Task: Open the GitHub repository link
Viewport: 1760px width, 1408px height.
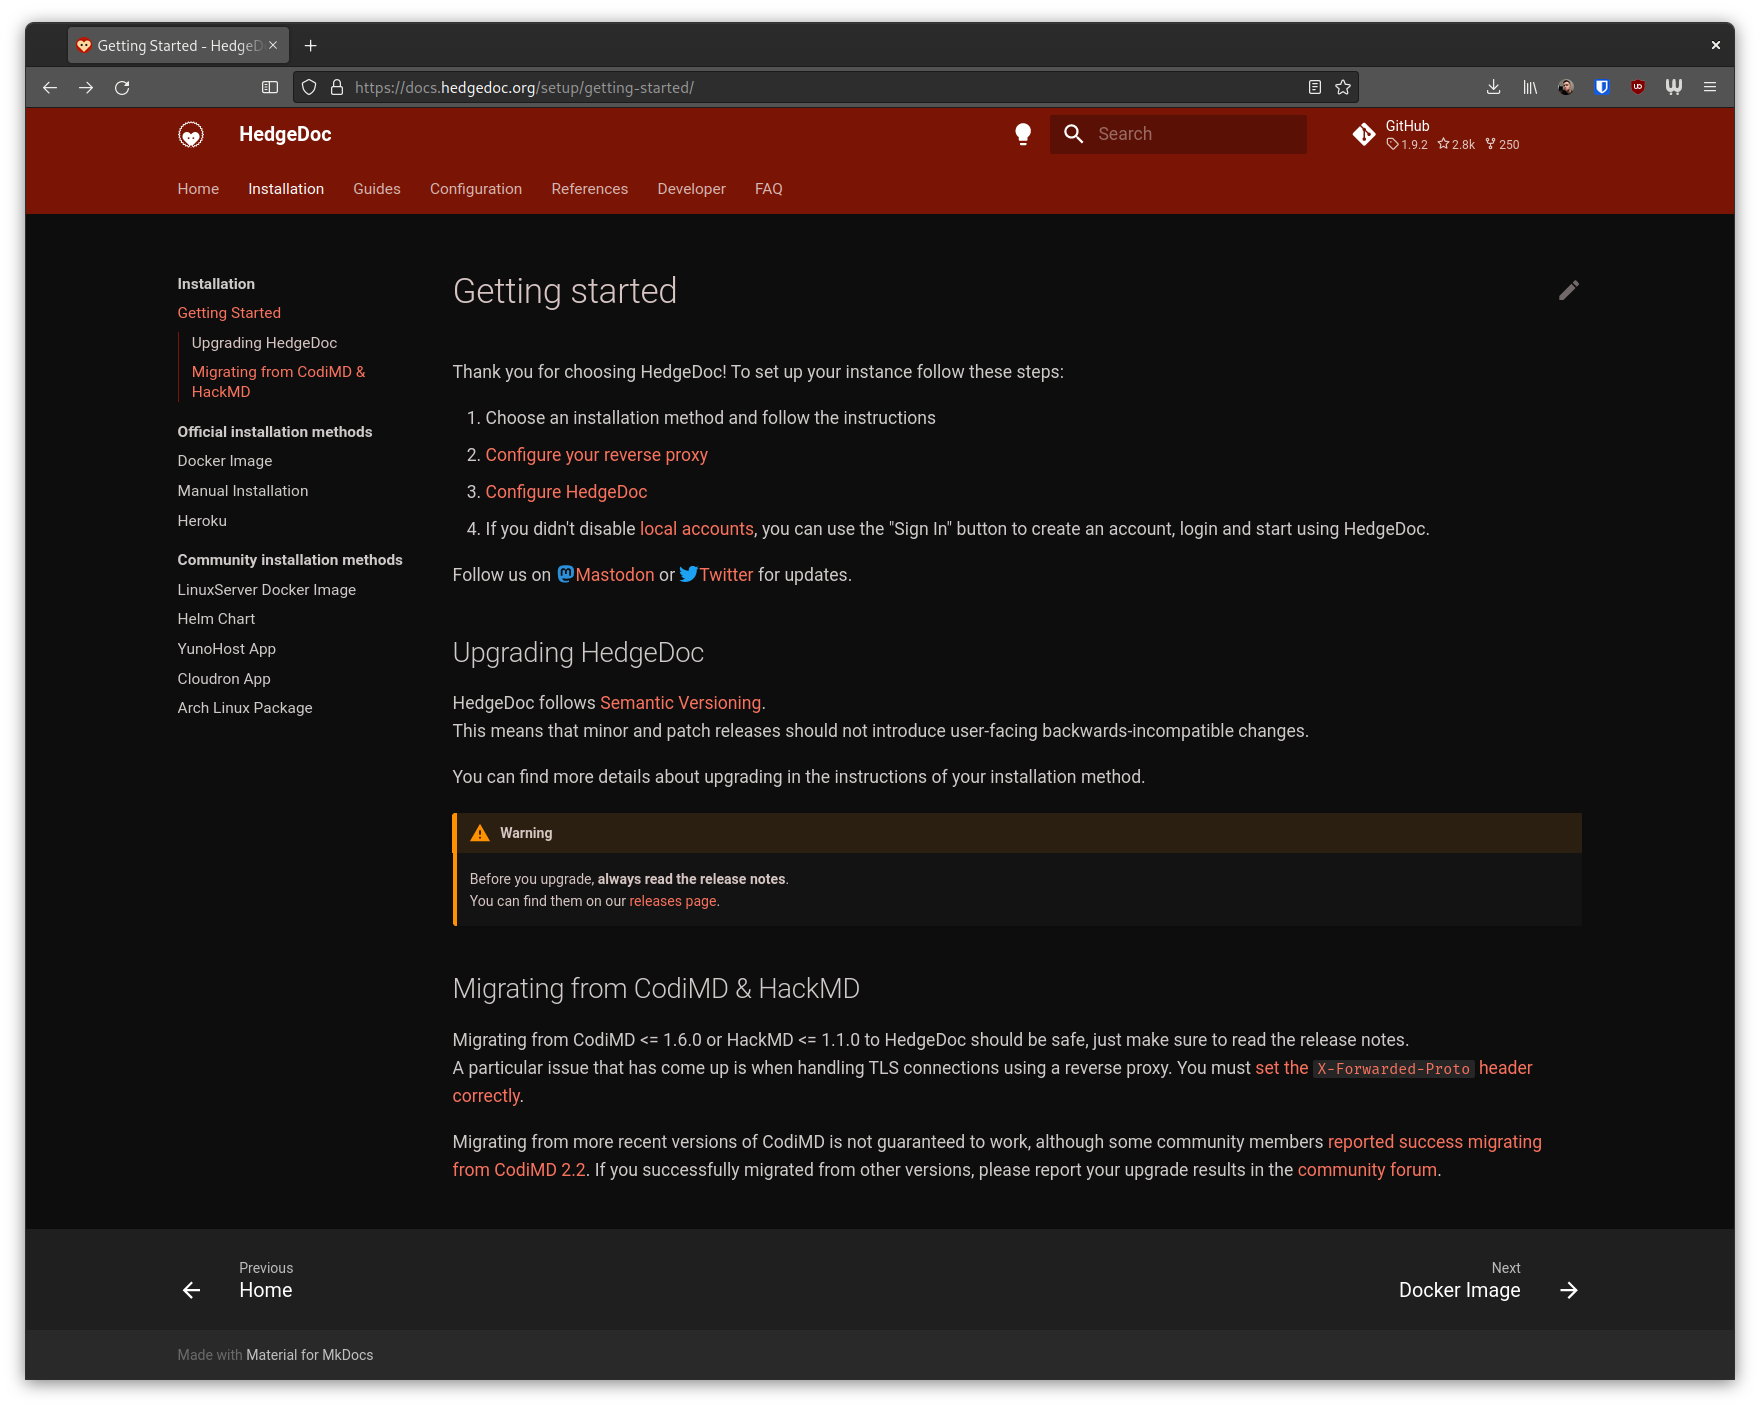Action: pos(1435,134)
